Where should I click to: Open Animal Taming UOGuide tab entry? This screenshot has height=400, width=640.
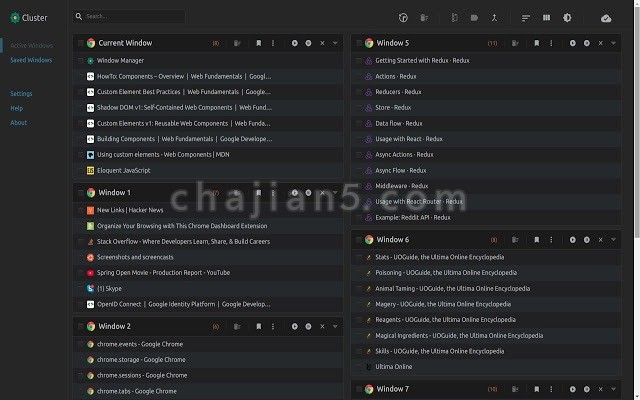(x=452, y=288)
